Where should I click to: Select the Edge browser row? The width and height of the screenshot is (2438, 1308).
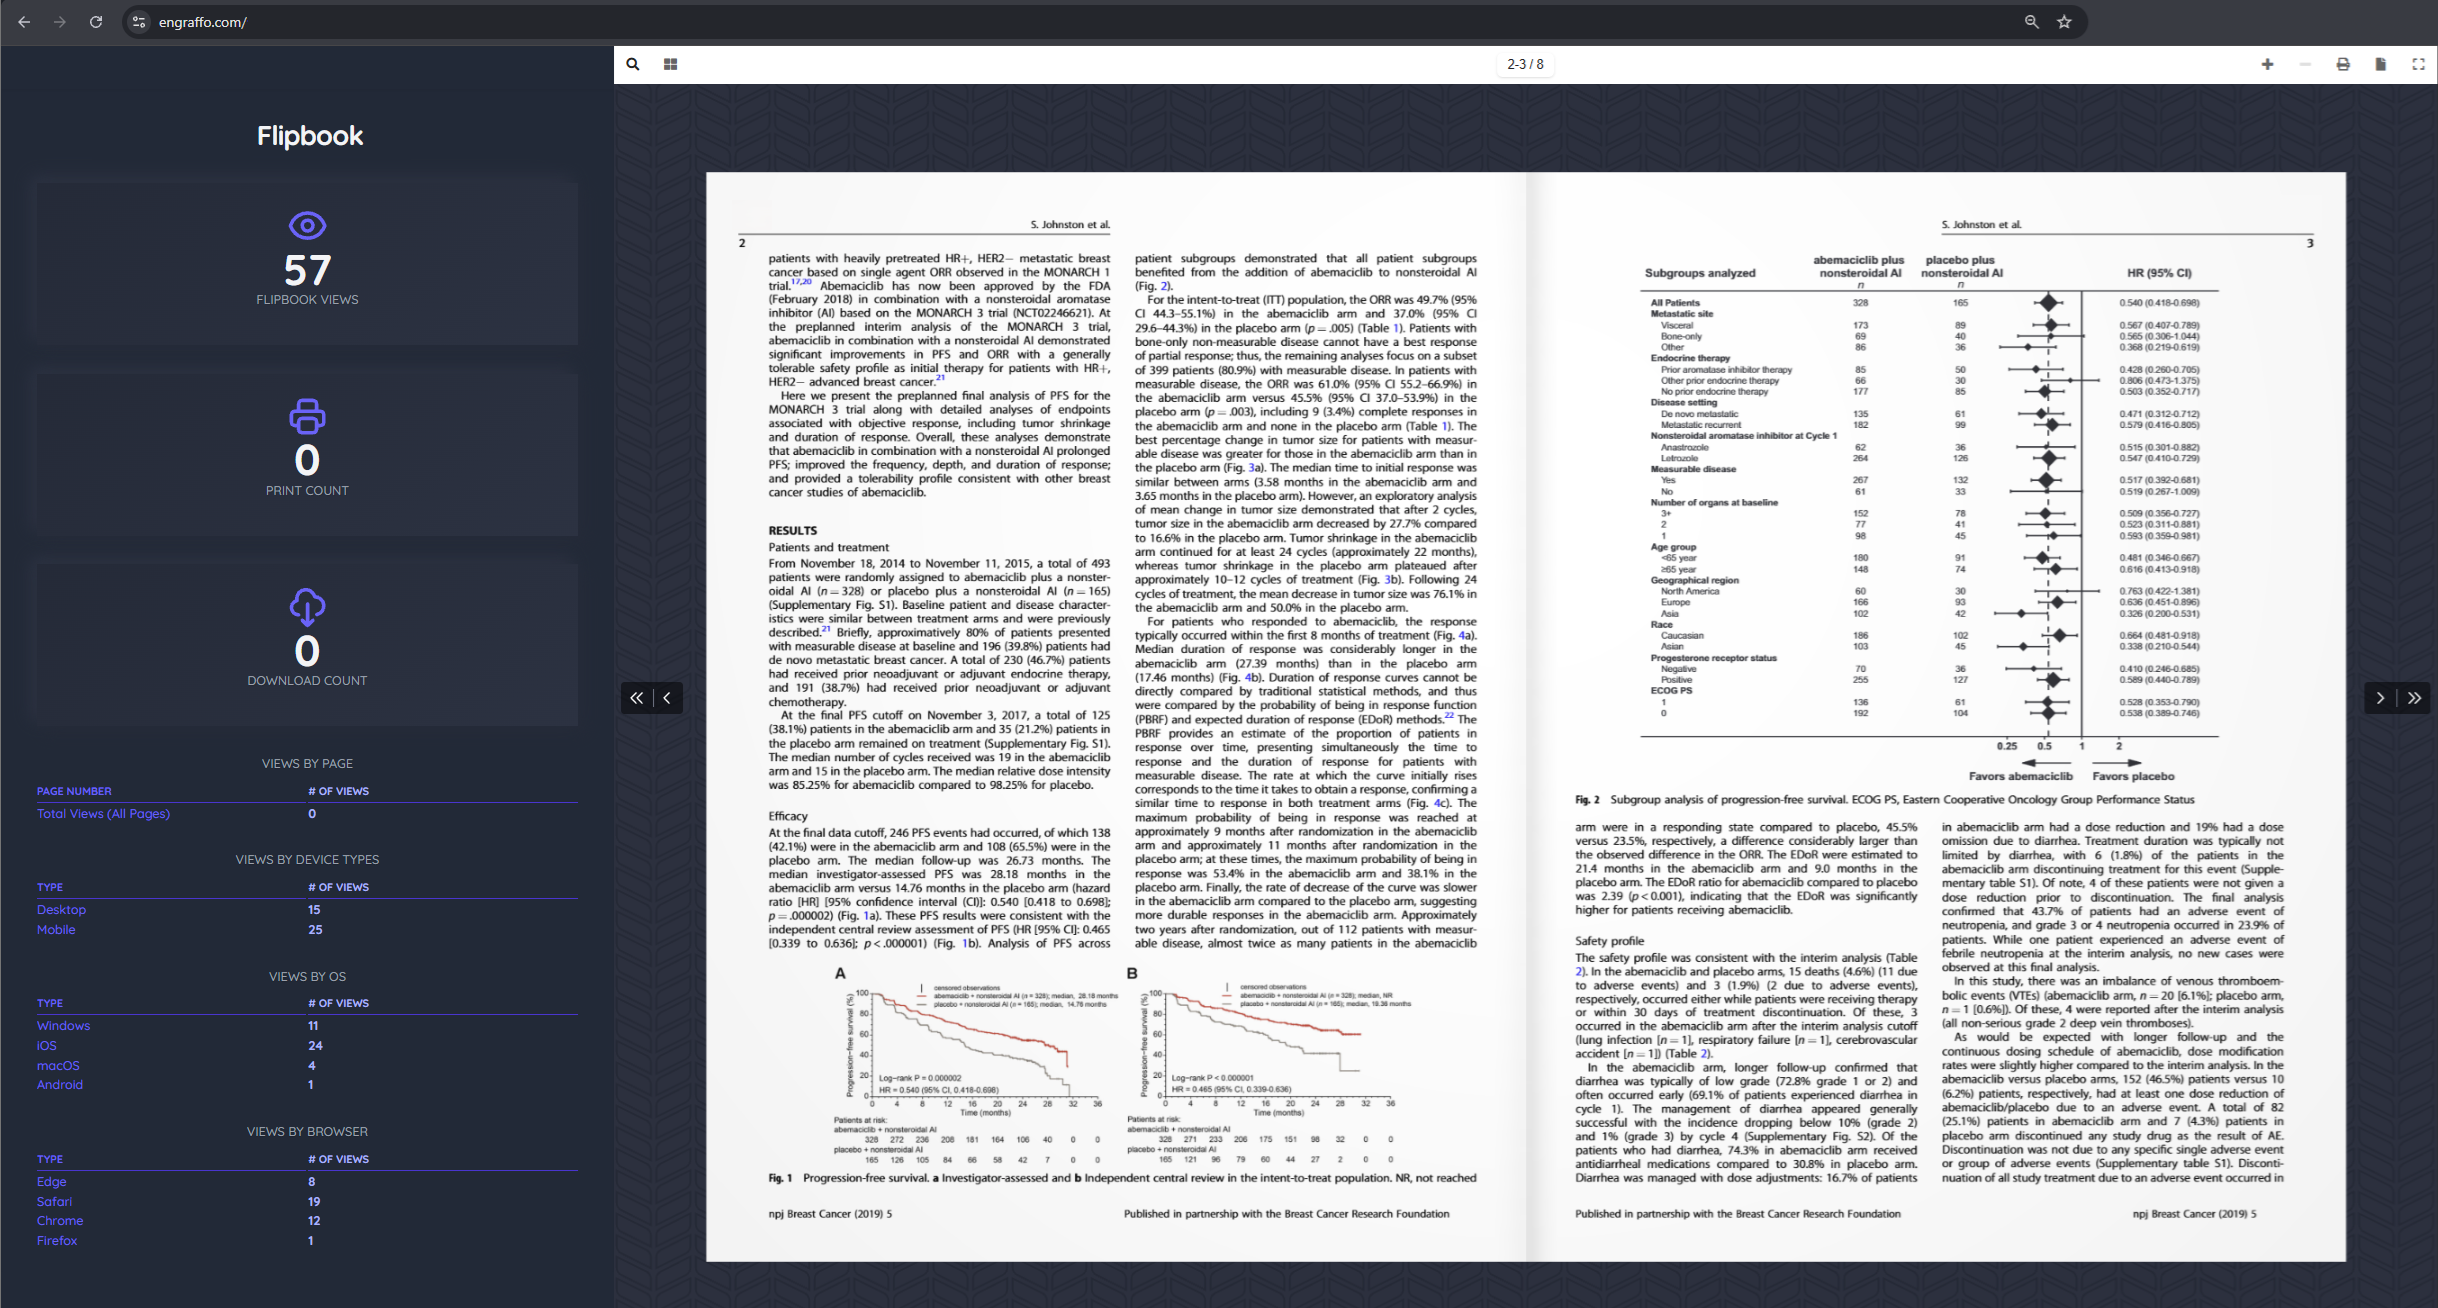click(307, 1182)
